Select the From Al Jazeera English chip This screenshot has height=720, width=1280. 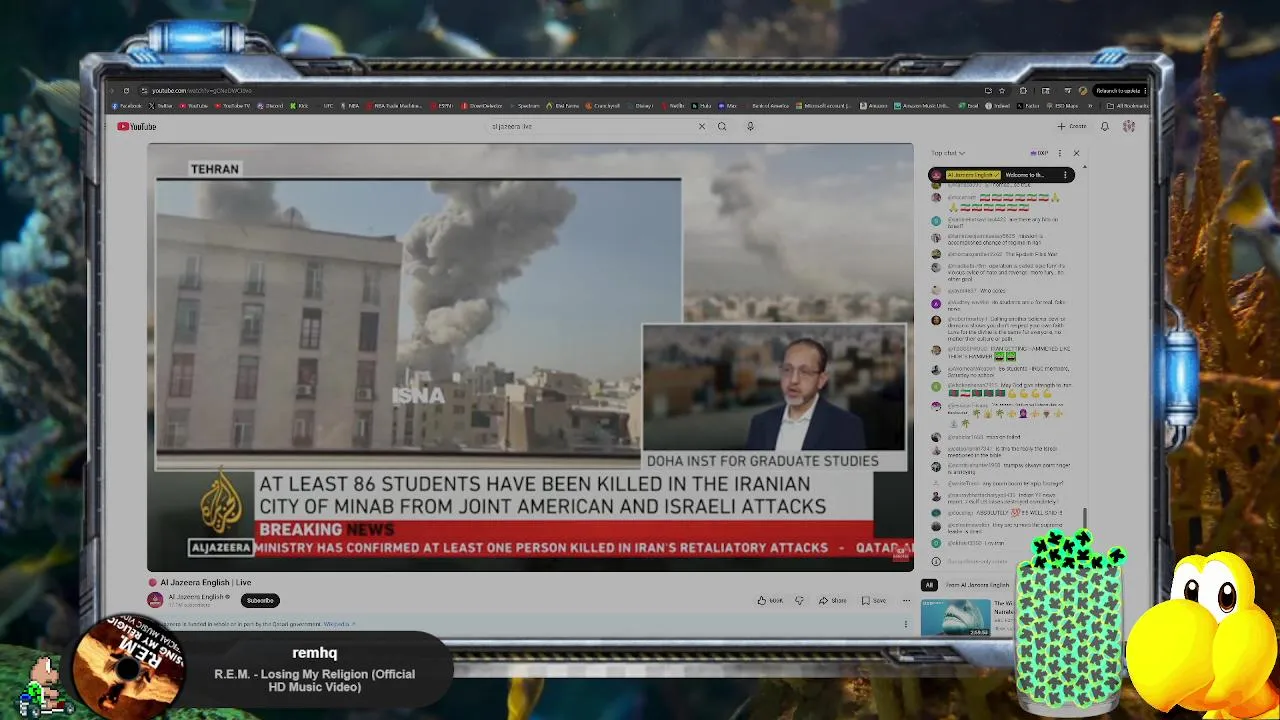[977, 585]
